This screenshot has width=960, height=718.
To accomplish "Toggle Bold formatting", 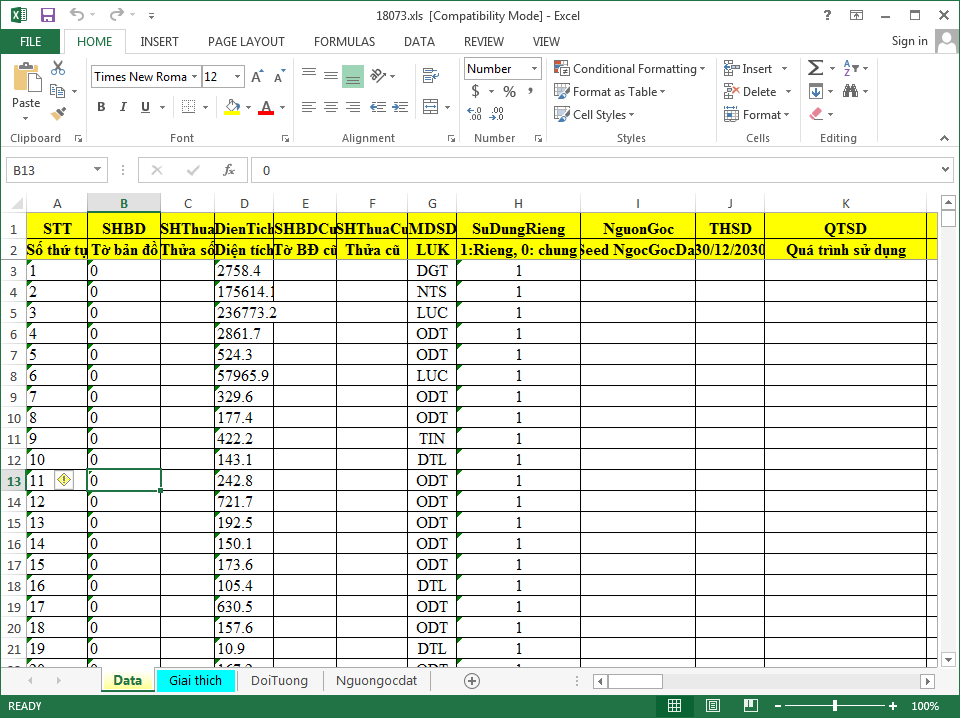I will 101,107.
